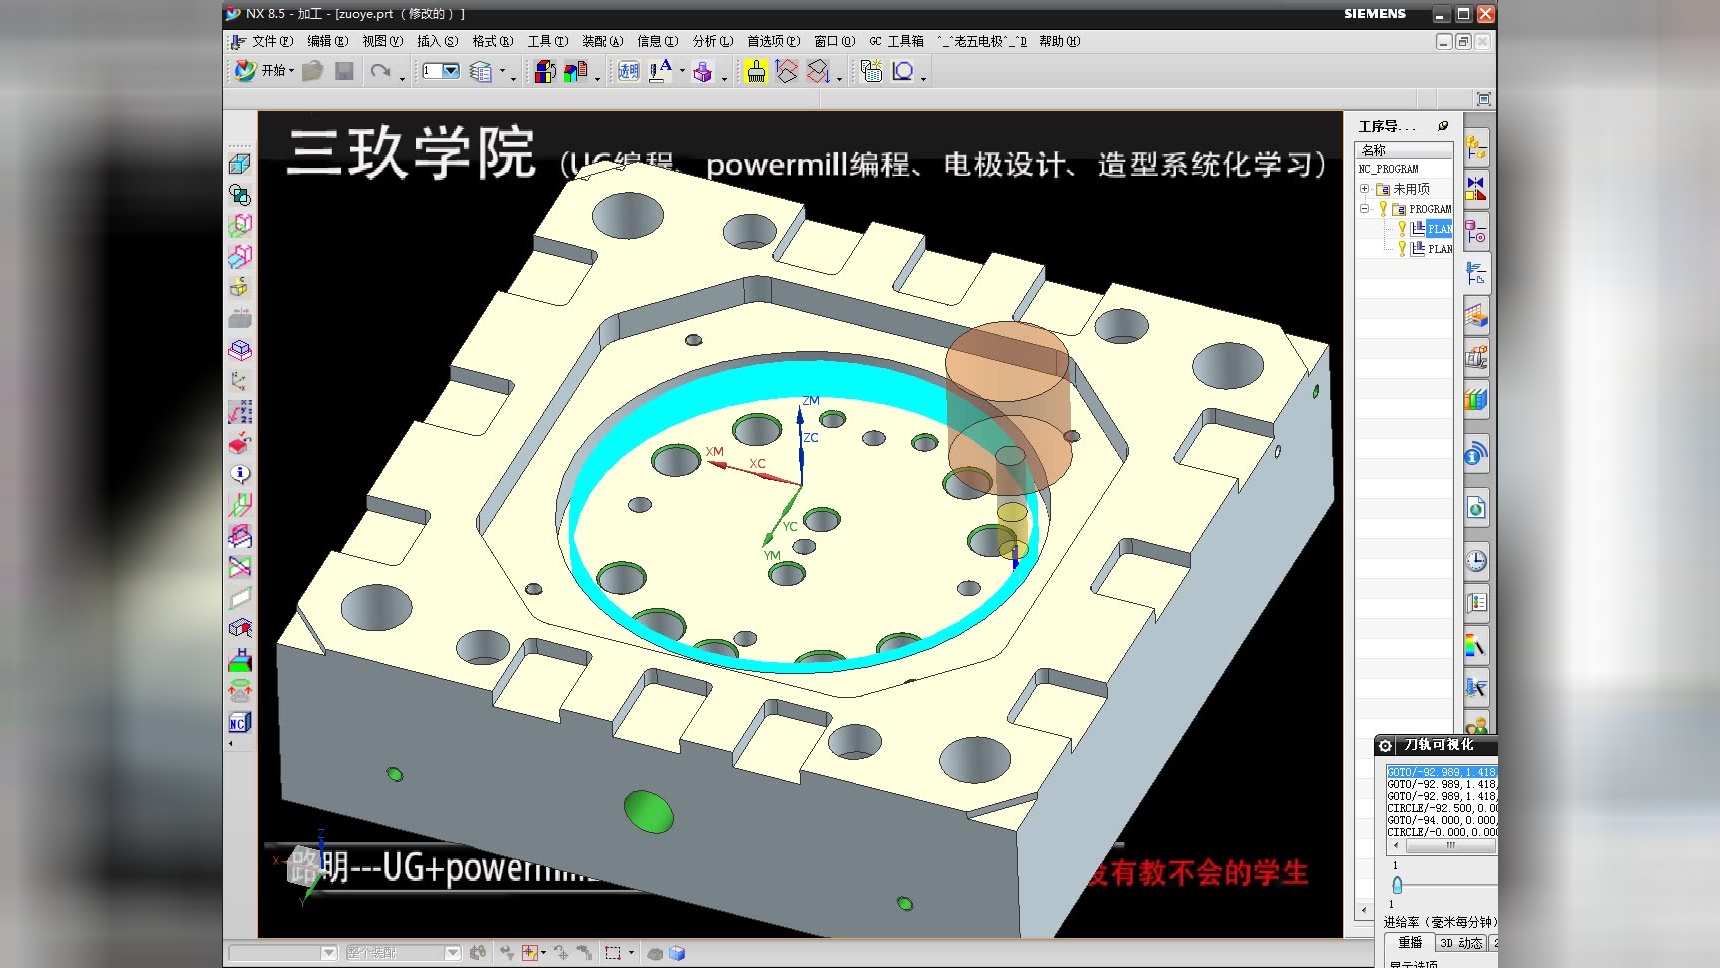Click the purple stamp block icon
This screenshot has height=968, width=1720.
coord(703,72)
